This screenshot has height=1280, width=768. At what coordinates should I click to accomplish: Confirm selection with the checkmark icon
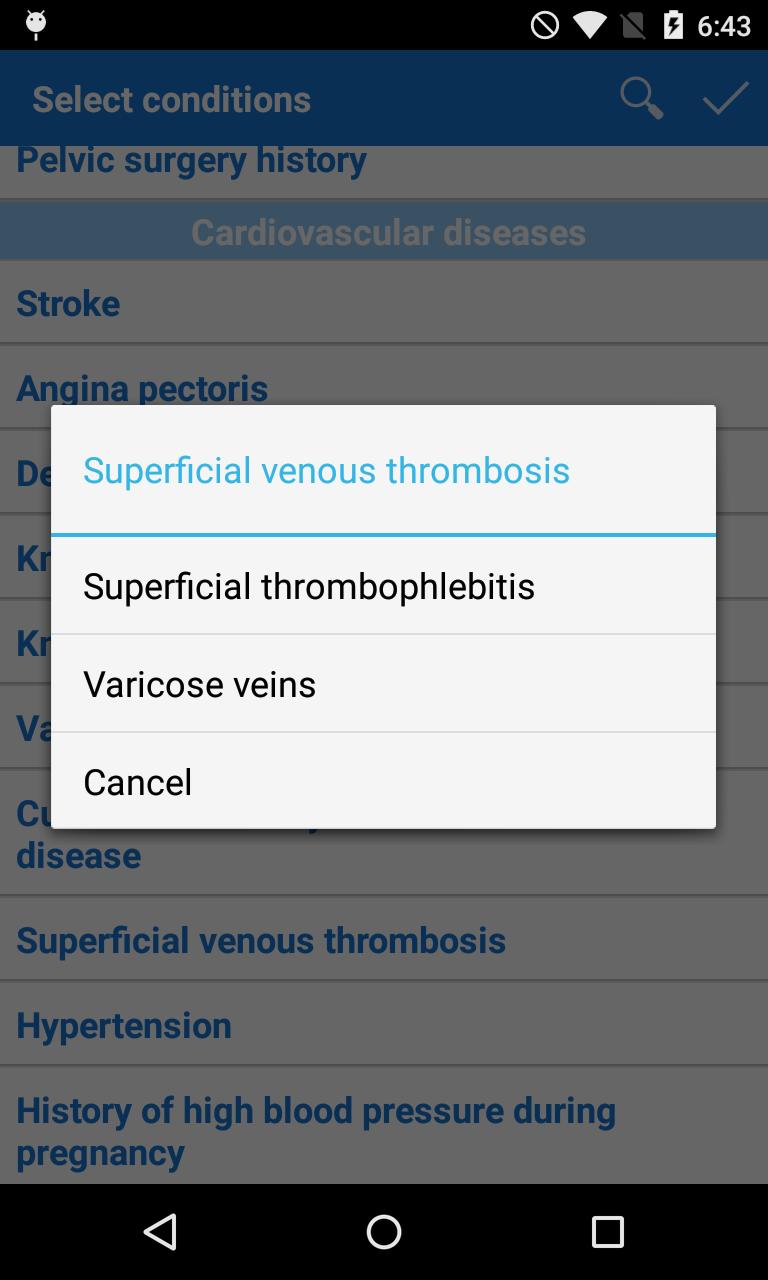point(725,98)
